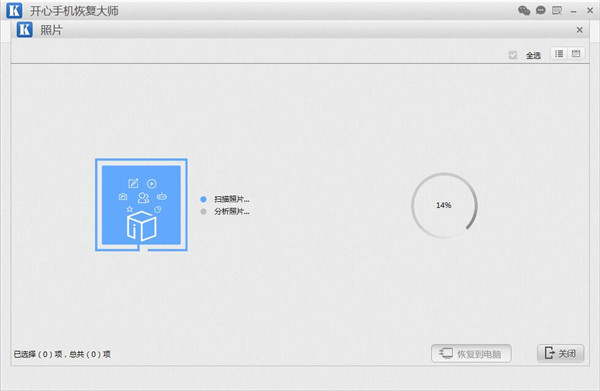Click the 14% circular progress indicator
This screenshot has height=391, width=600.
(444, 205)
